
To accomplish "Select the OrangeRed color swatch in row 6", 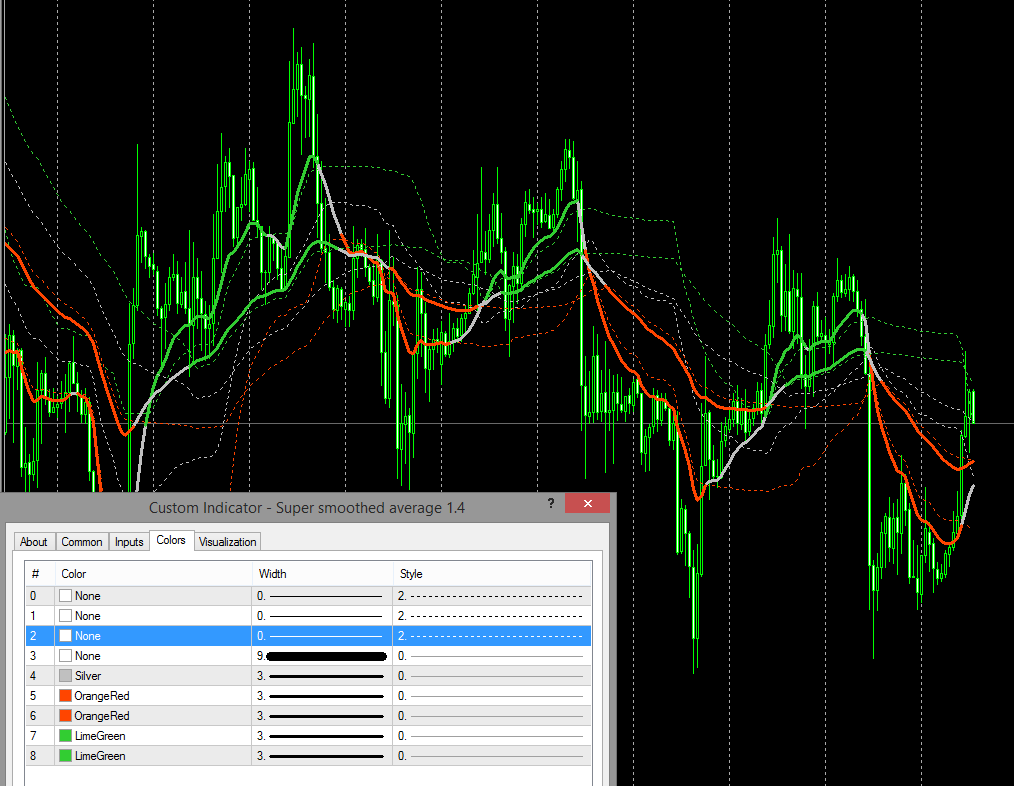I will pos(66,716).
